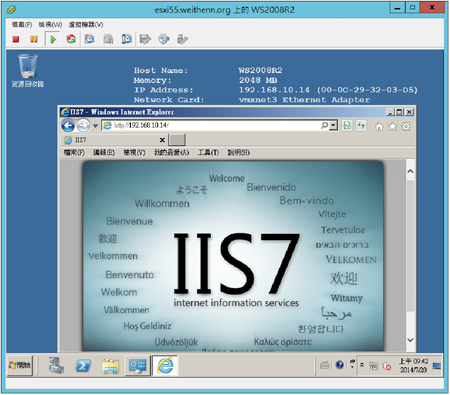Open the 虛擬機器(V) menu
This screenshot has width=450, height=395.
click(86, 25)
